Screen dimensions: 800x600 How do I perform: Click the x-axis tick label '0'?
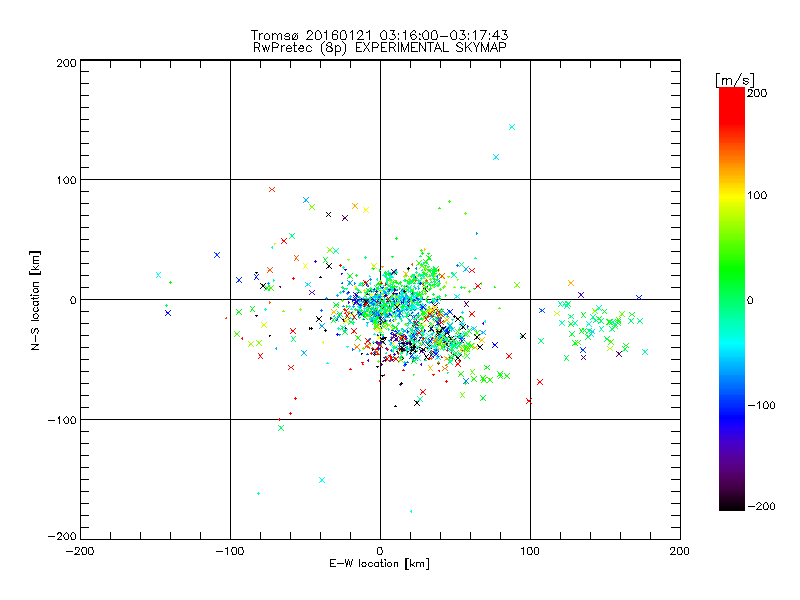click(x=380, y=551)
